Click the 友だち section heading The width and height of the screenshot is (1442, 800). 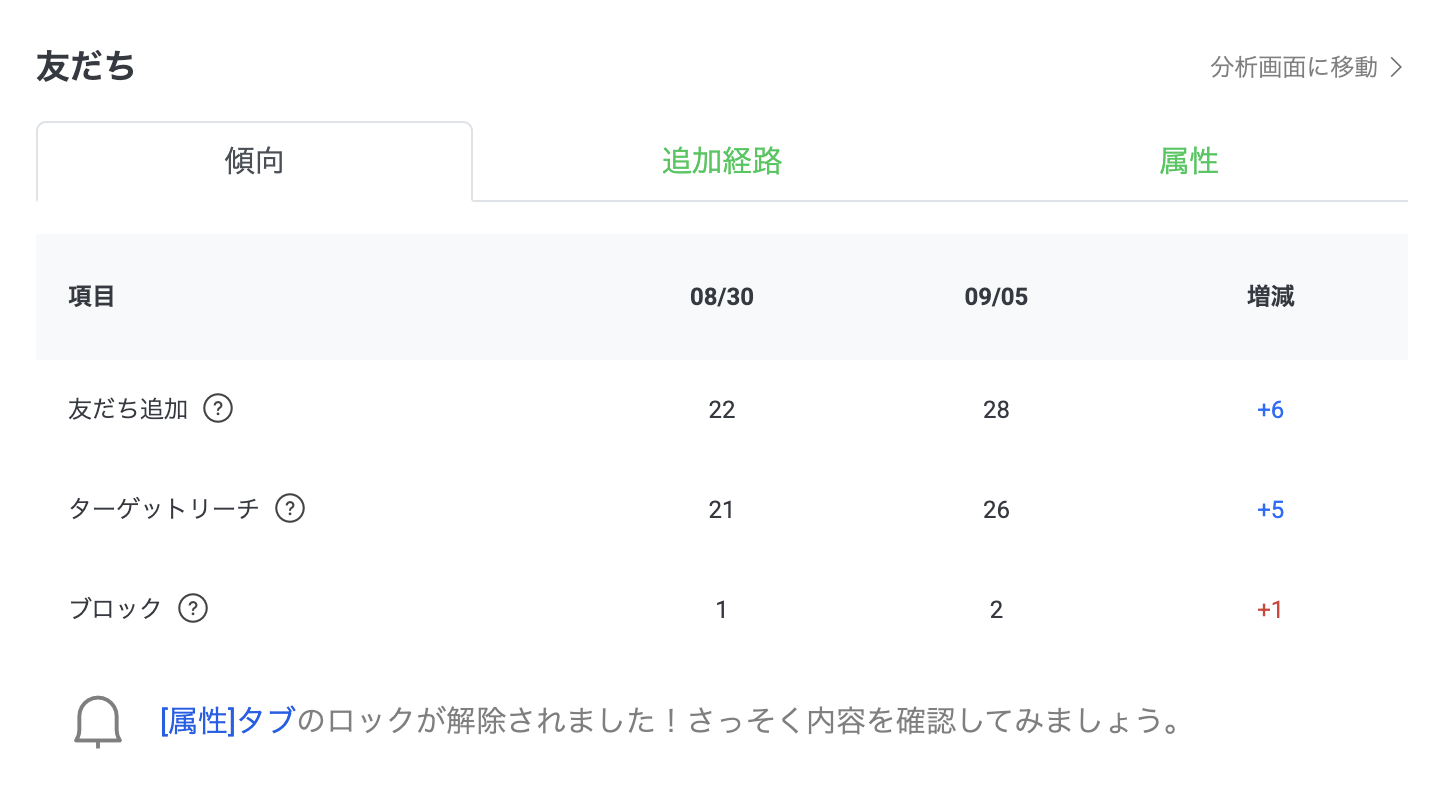[x=86, y=67]
